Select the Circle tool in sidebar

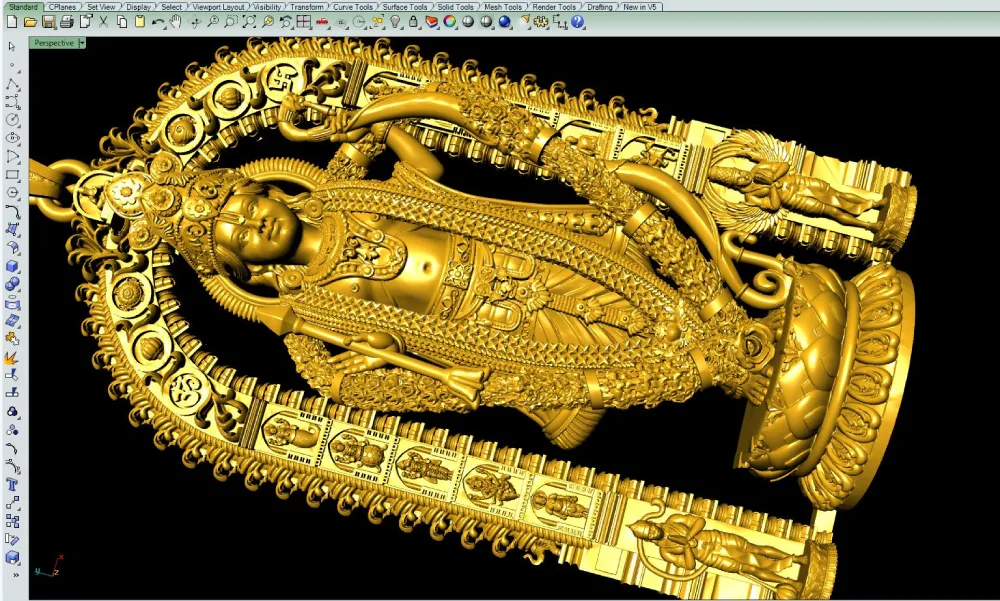click(12, 120)
